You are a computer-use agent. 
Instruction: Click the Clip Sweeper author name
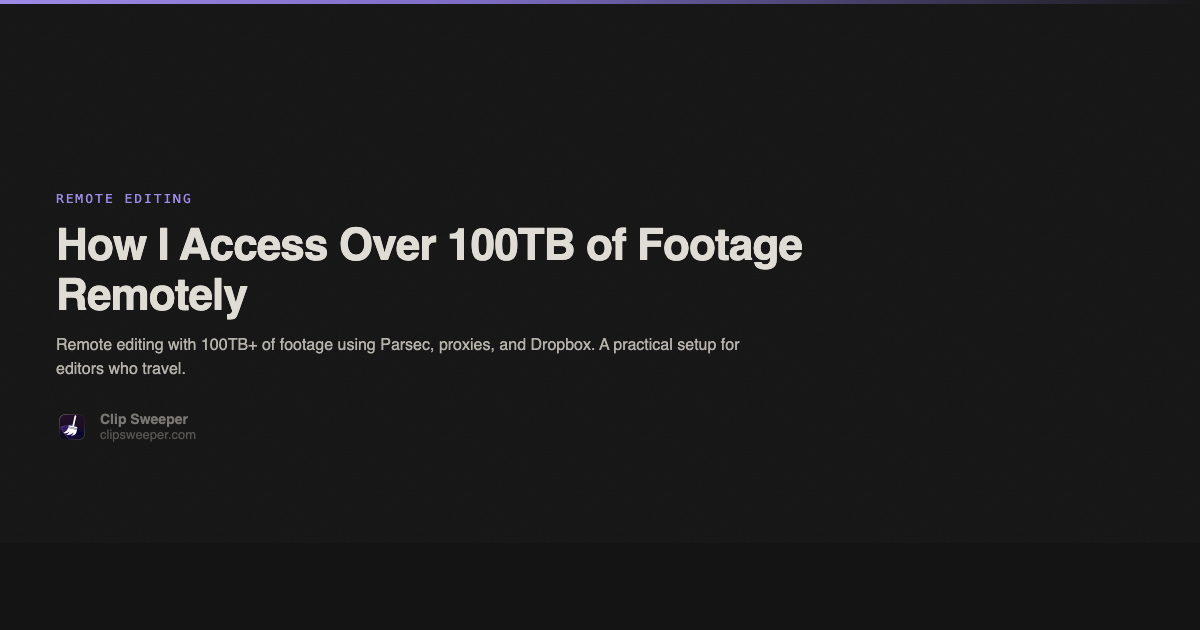[x=144, y=419]
